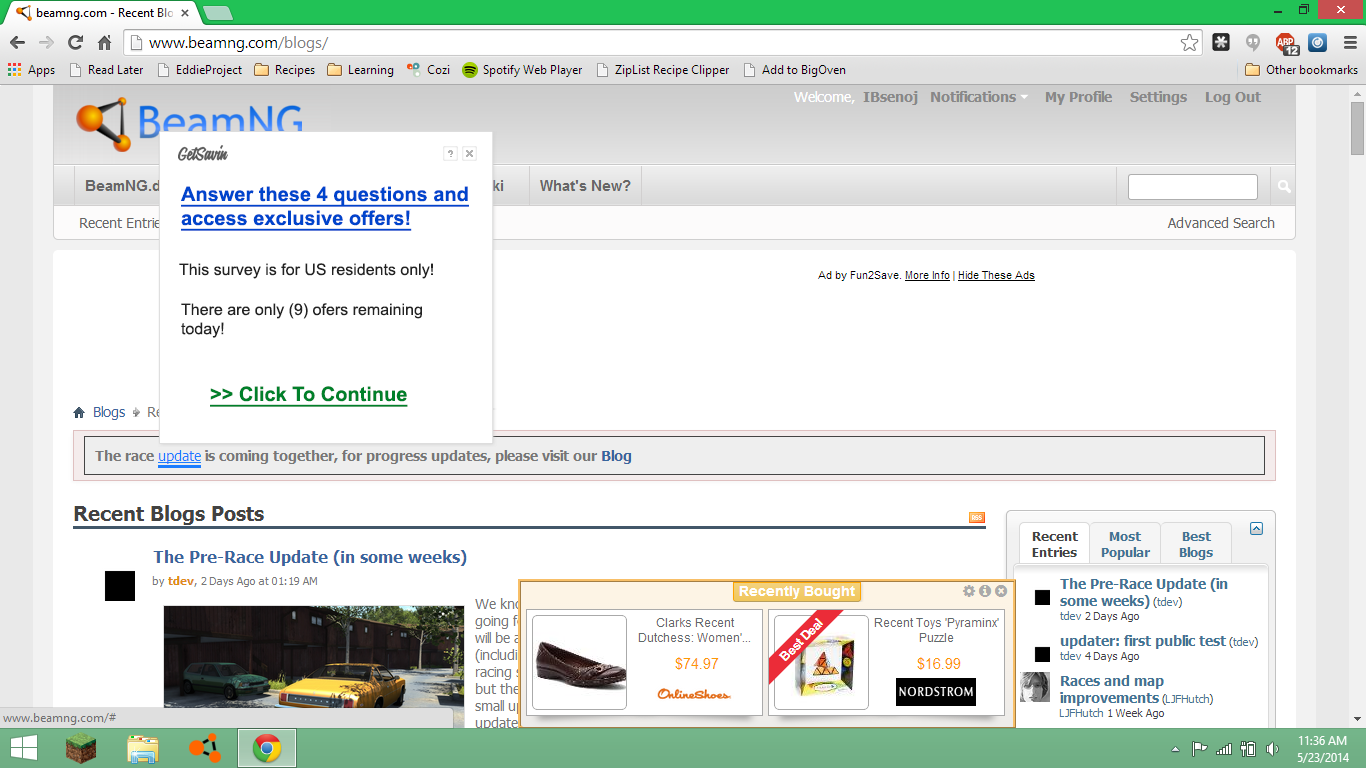Click the Fun2Save 'More Info' link
Screen dimensions: 1366x768
click(x=927, y=275)
